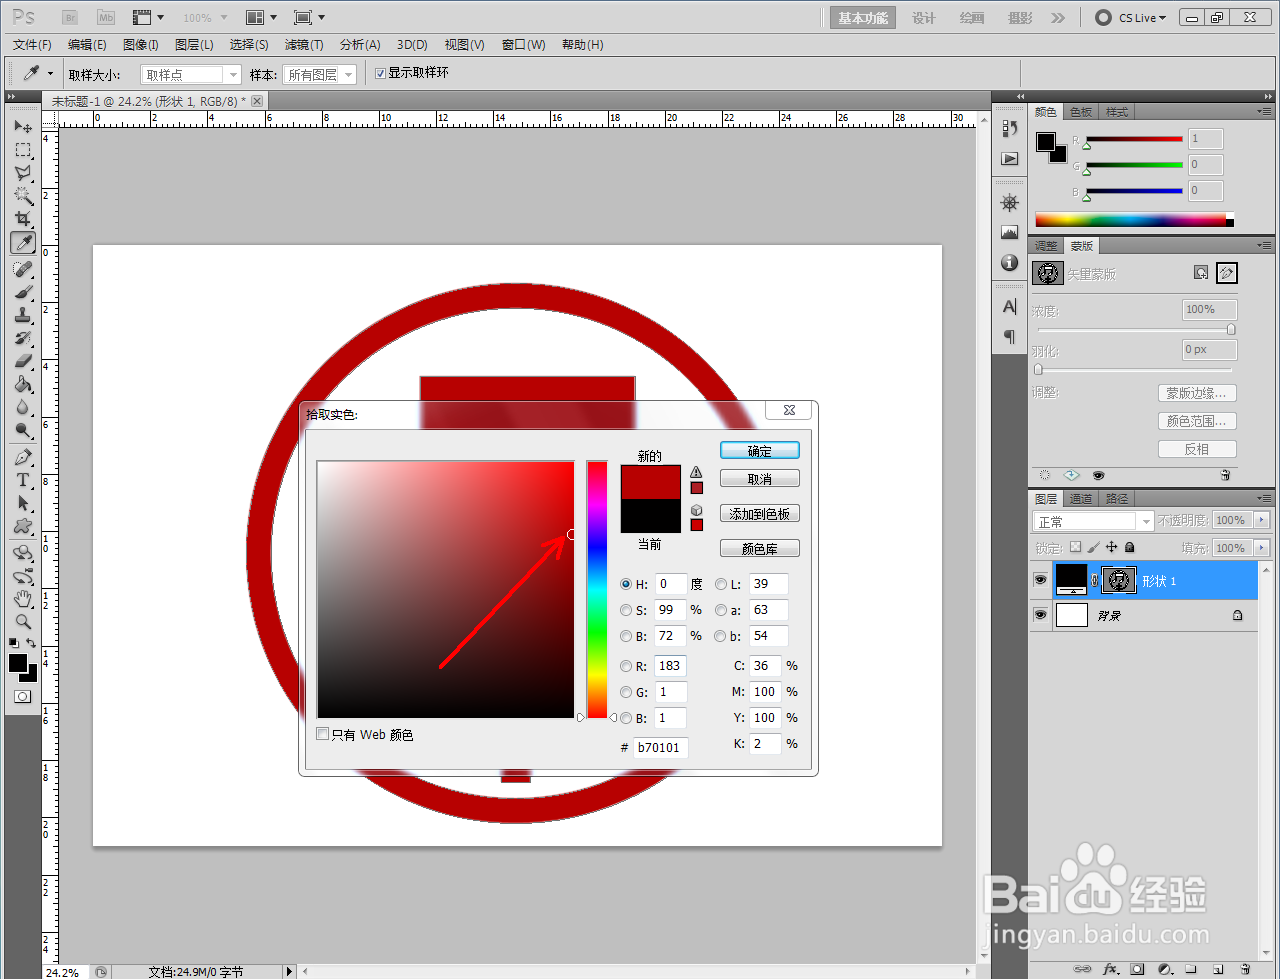Click the add vector mask icon
Viewport: 1280px width, 979px height.
1227,272
